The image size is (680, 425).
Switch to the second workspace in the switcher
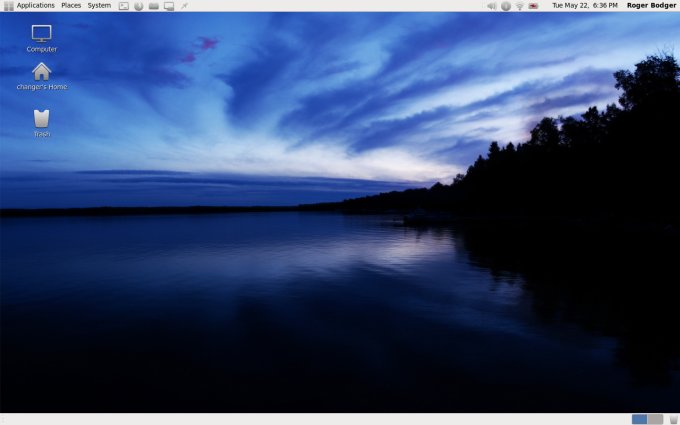pos(655,419)
